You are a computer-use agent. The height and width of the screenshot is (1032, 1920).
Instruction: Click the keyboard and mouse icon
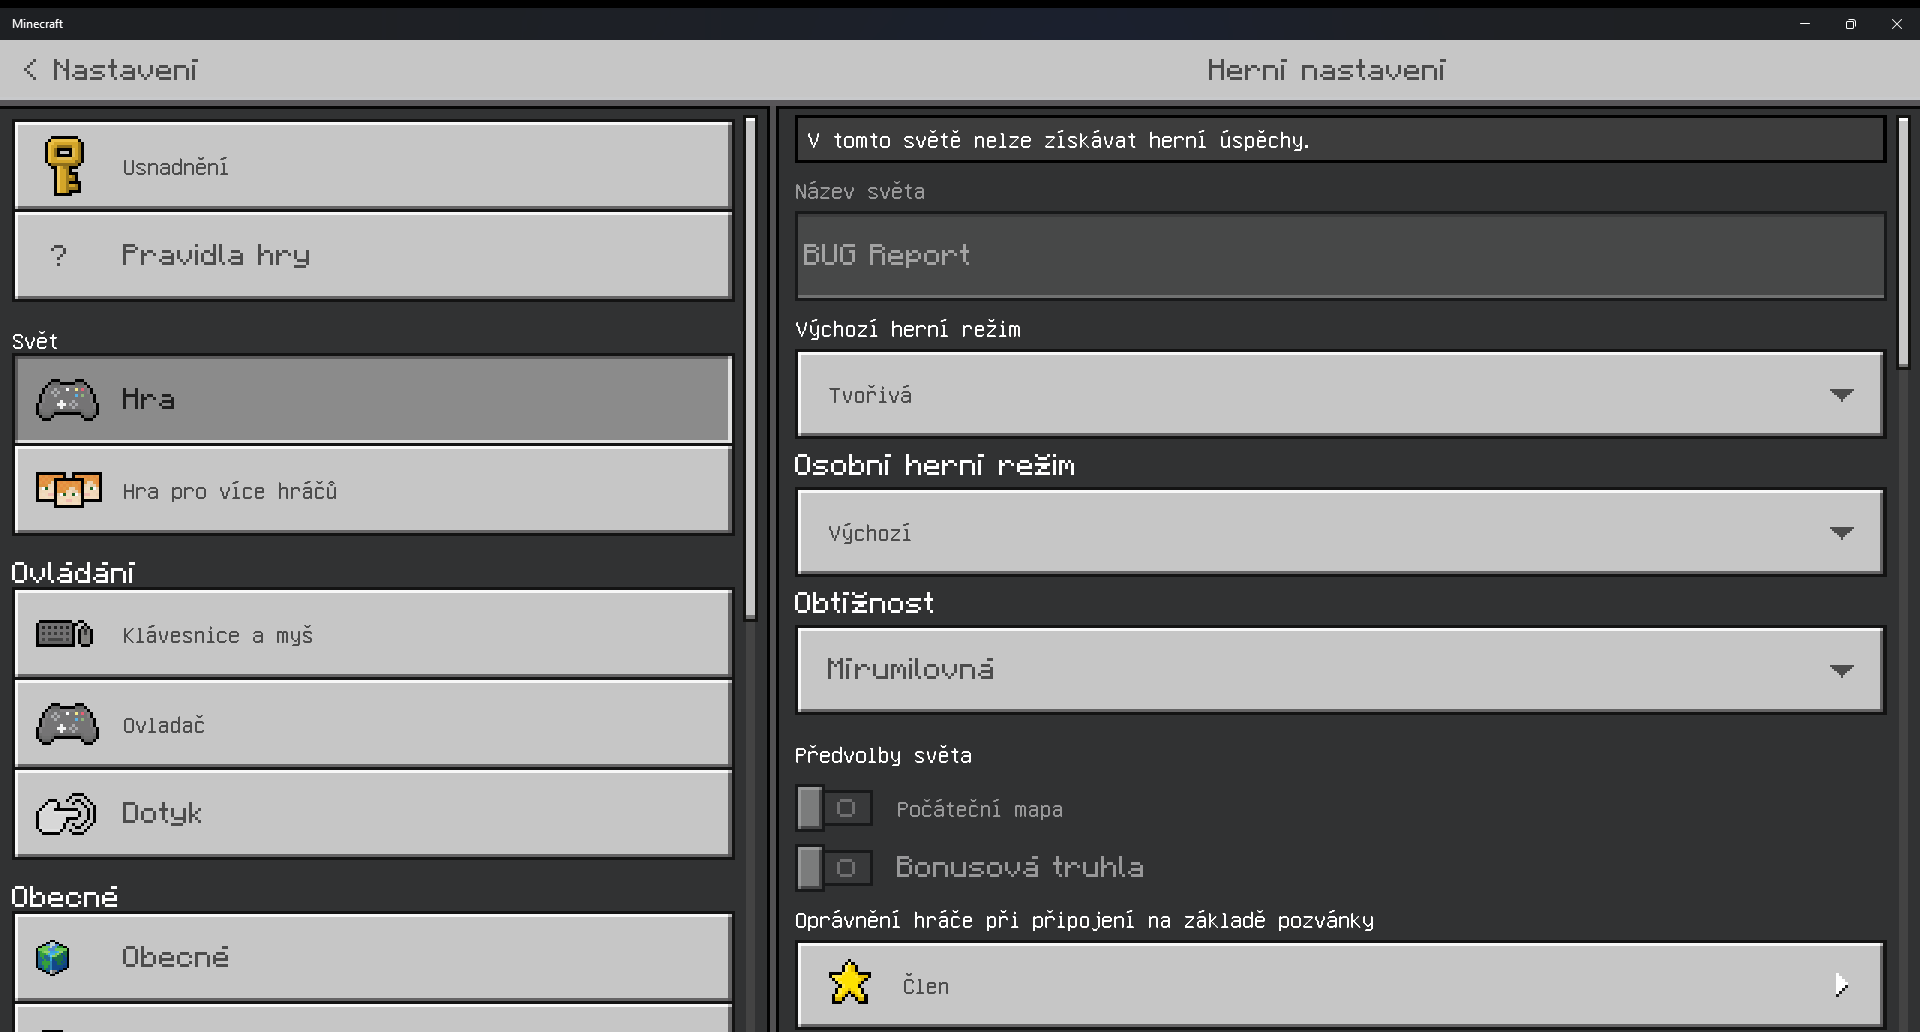[64, 634]
